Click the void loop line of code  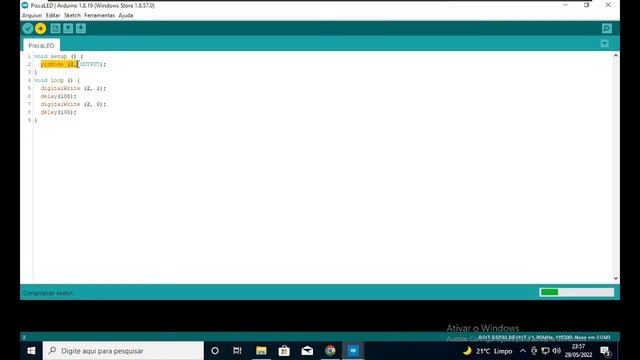click(x=57, y=80)
